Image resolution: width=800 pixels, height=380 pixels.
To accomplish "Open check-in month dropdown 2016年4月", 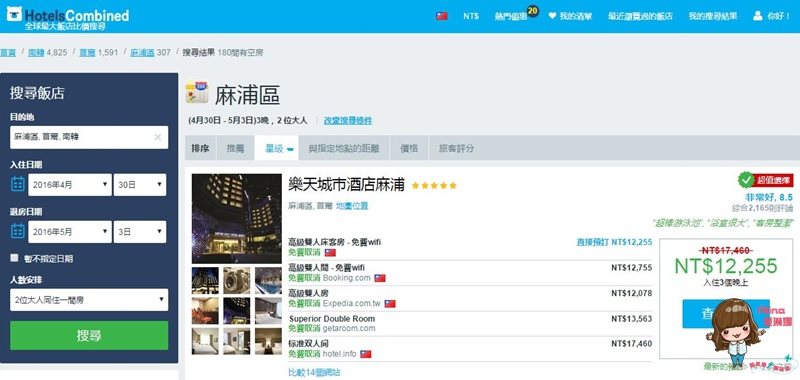I will 70,185.
